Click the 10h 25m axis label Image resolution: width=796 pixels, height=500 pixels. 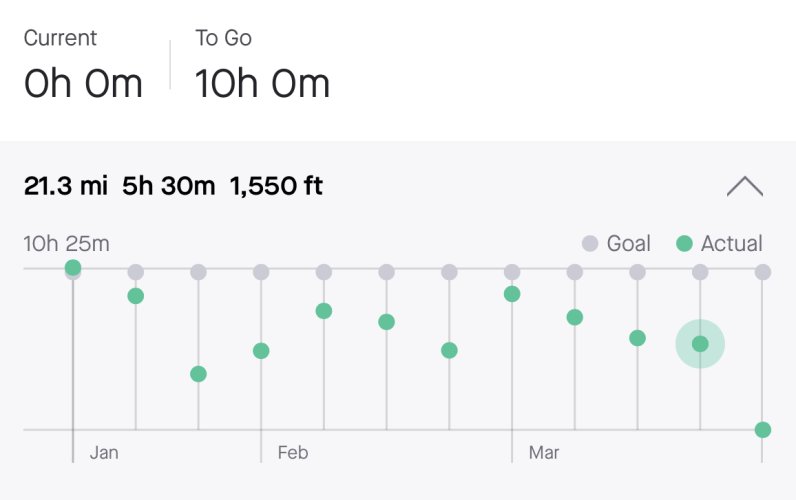coord(67,244)
